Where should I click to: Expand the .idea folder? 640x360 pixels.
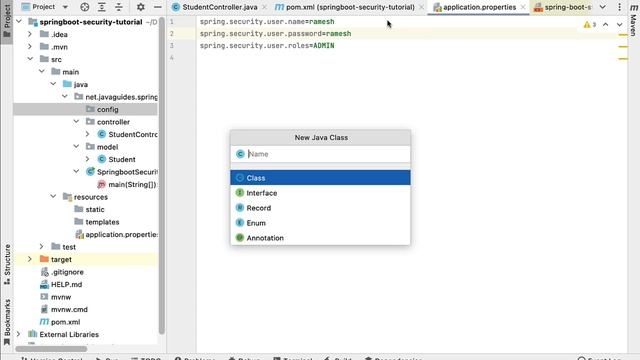[30, 34]
